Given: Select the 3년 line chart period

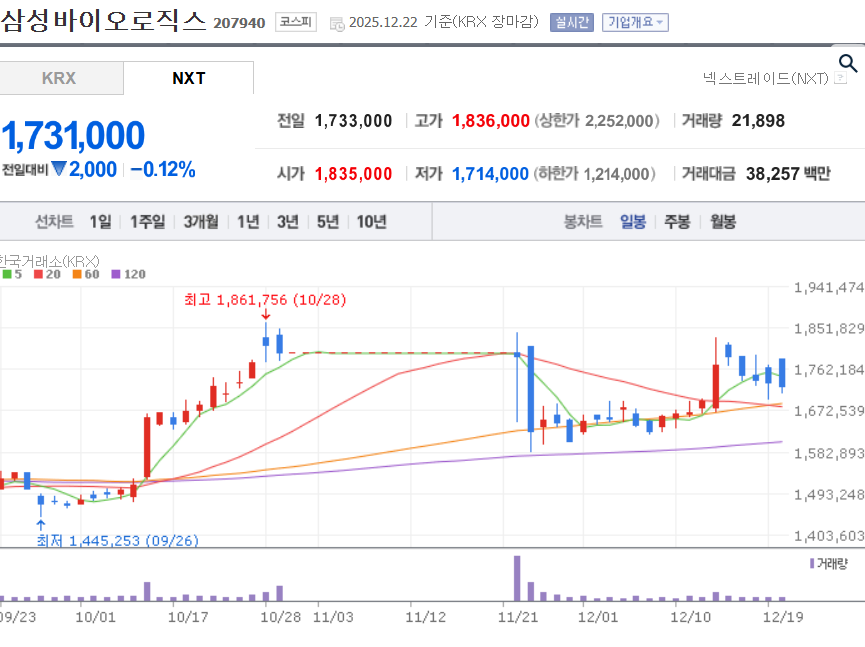Looking at the screenshot, I should tap(288, 222).
